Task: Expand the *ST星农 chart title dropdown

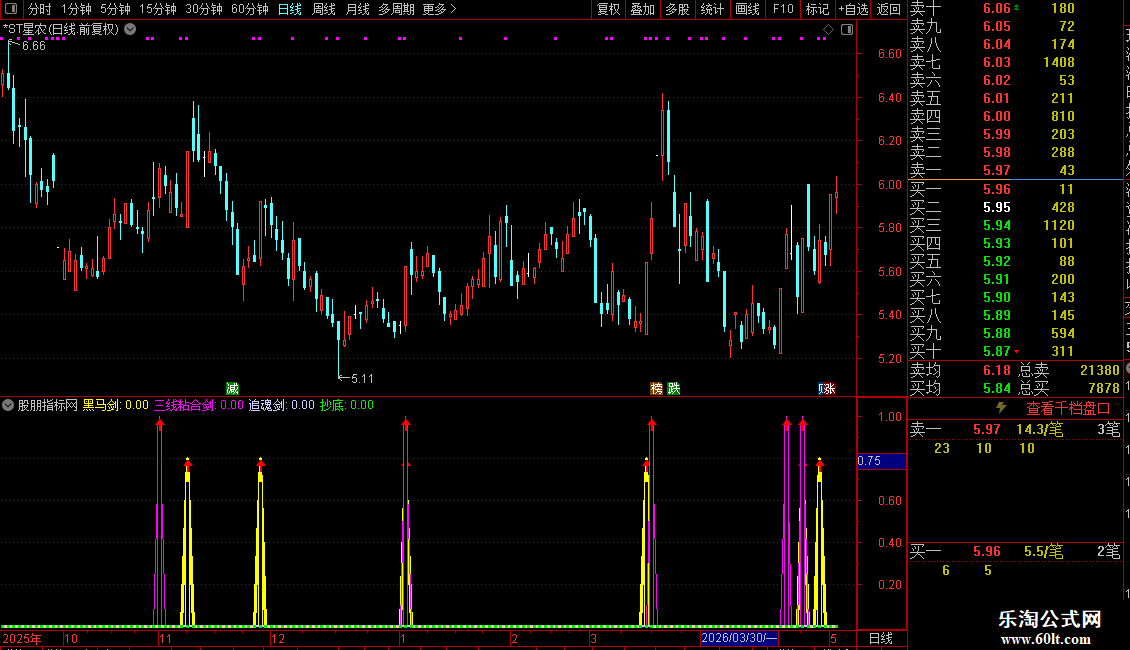Action: (x=130, y=30)
